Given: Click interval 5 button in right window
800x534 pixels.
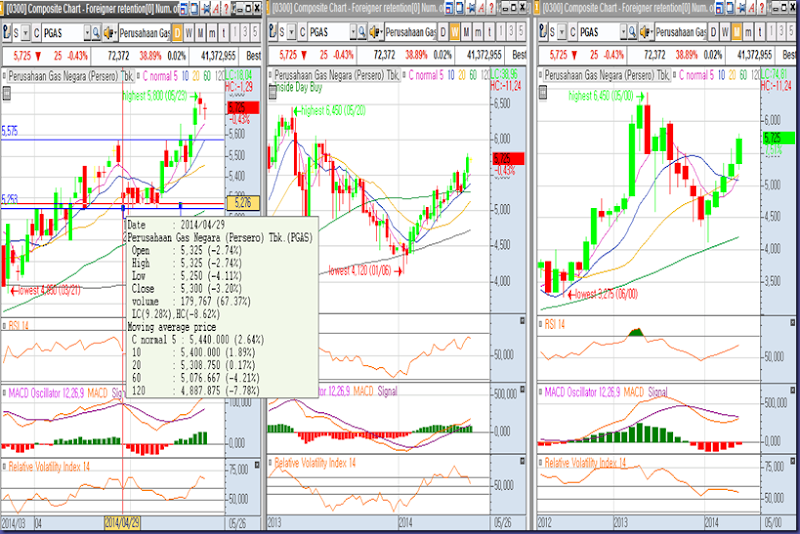Looking at the screenshot, I should tap(791, 33).
